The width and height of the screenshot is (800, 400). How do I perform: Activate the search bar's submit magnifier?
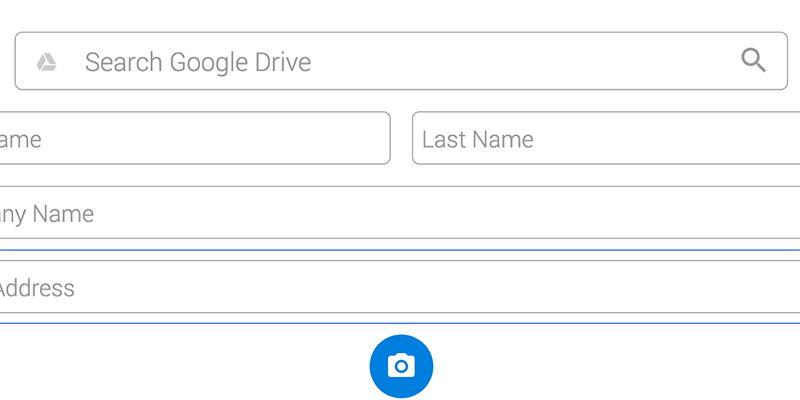coord(754,61)
